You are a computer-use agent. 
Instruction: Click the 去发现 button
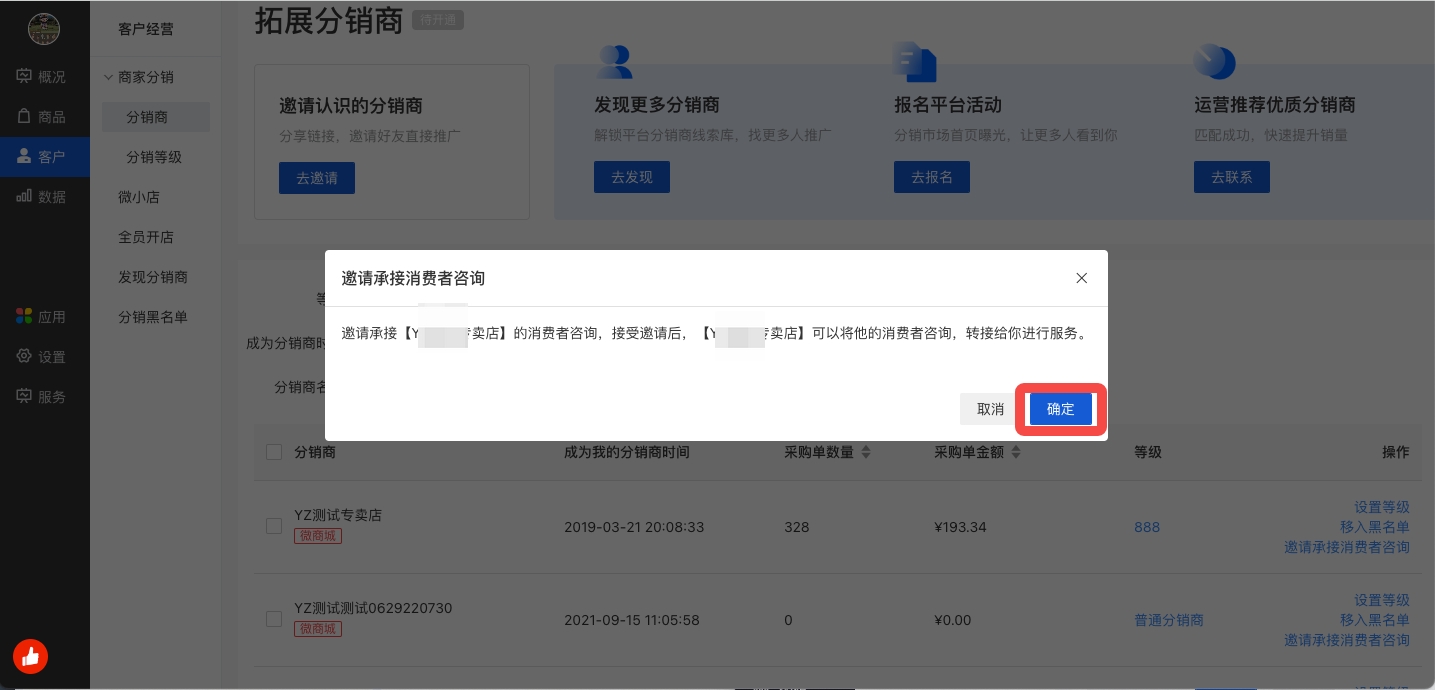tap(632, 177)
